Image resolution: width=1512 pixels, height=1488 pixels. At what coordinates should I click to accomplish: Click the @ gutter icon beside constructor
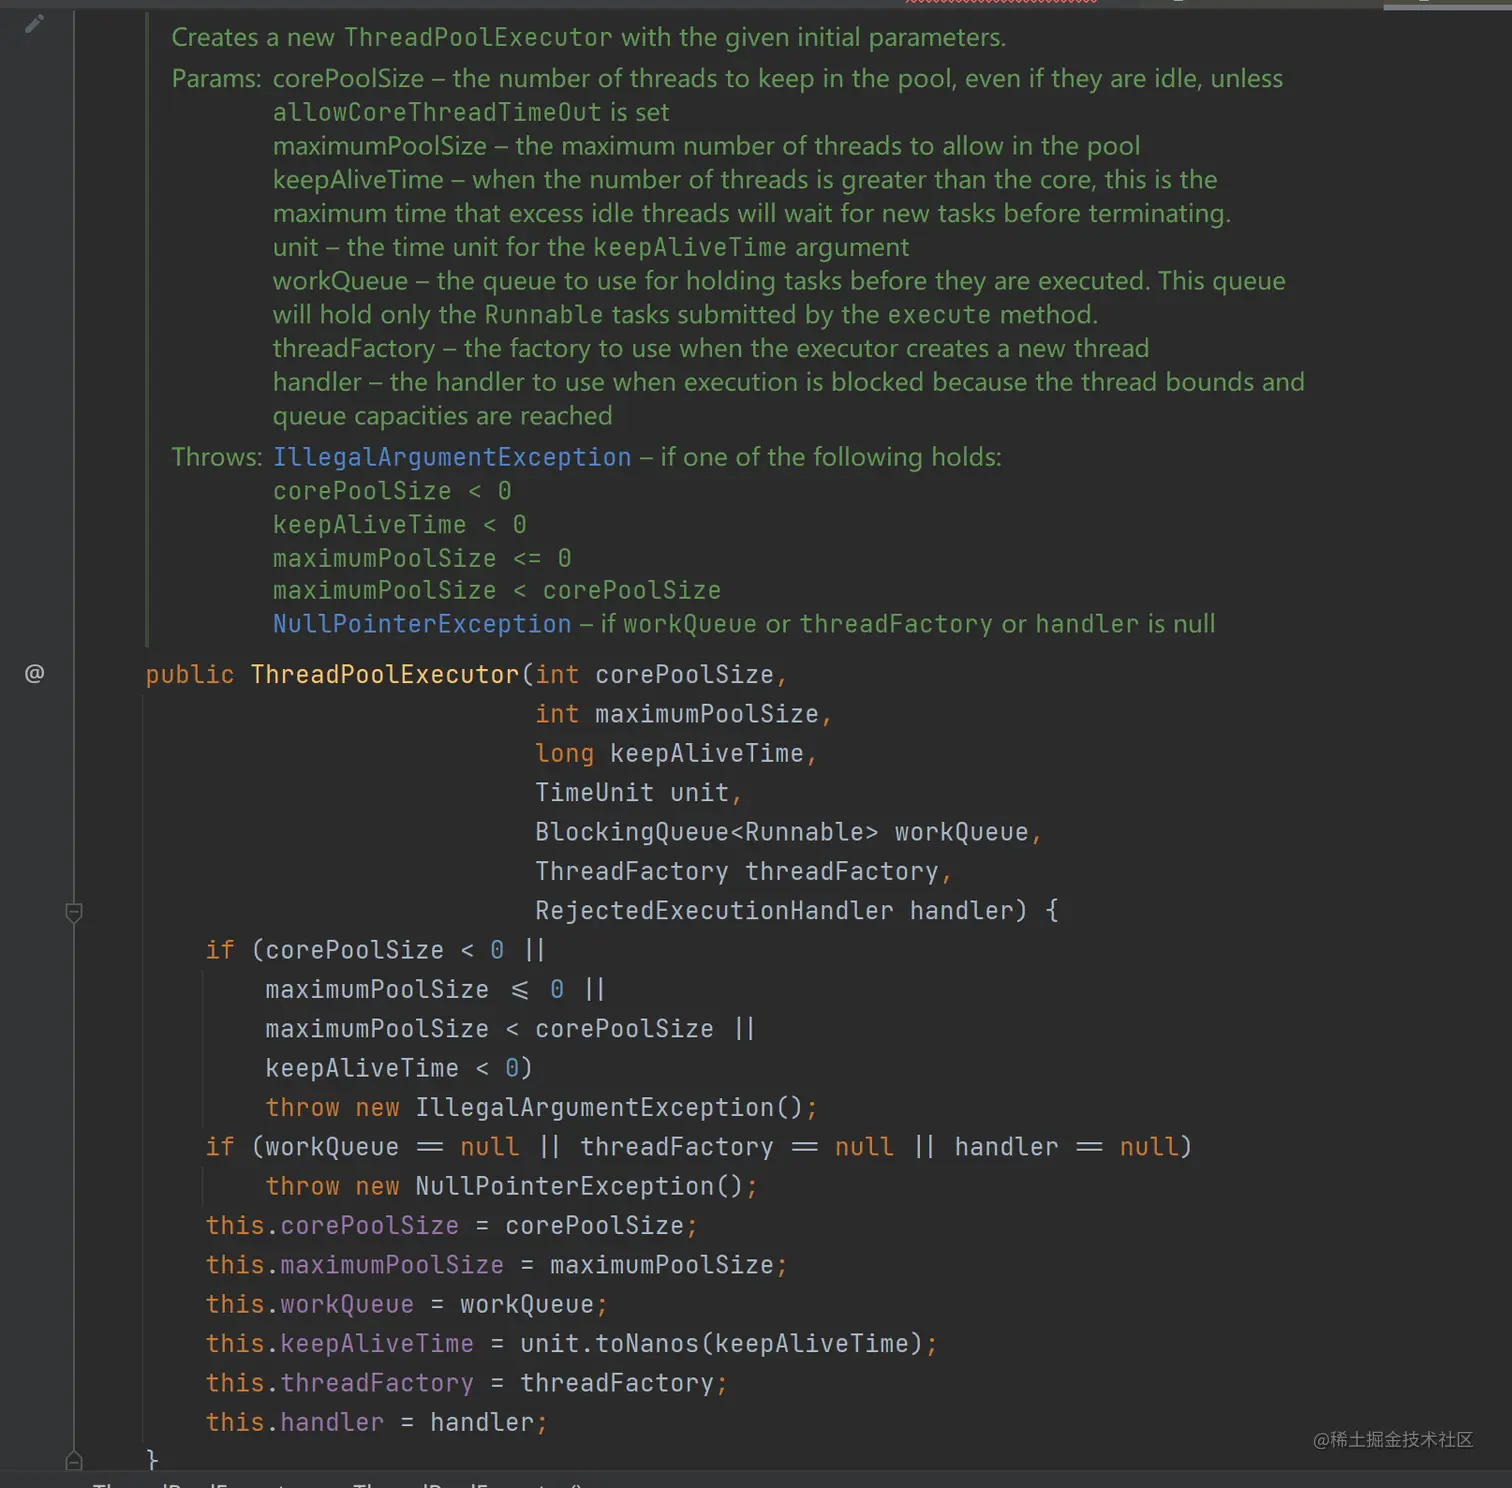tap(34, 673)
